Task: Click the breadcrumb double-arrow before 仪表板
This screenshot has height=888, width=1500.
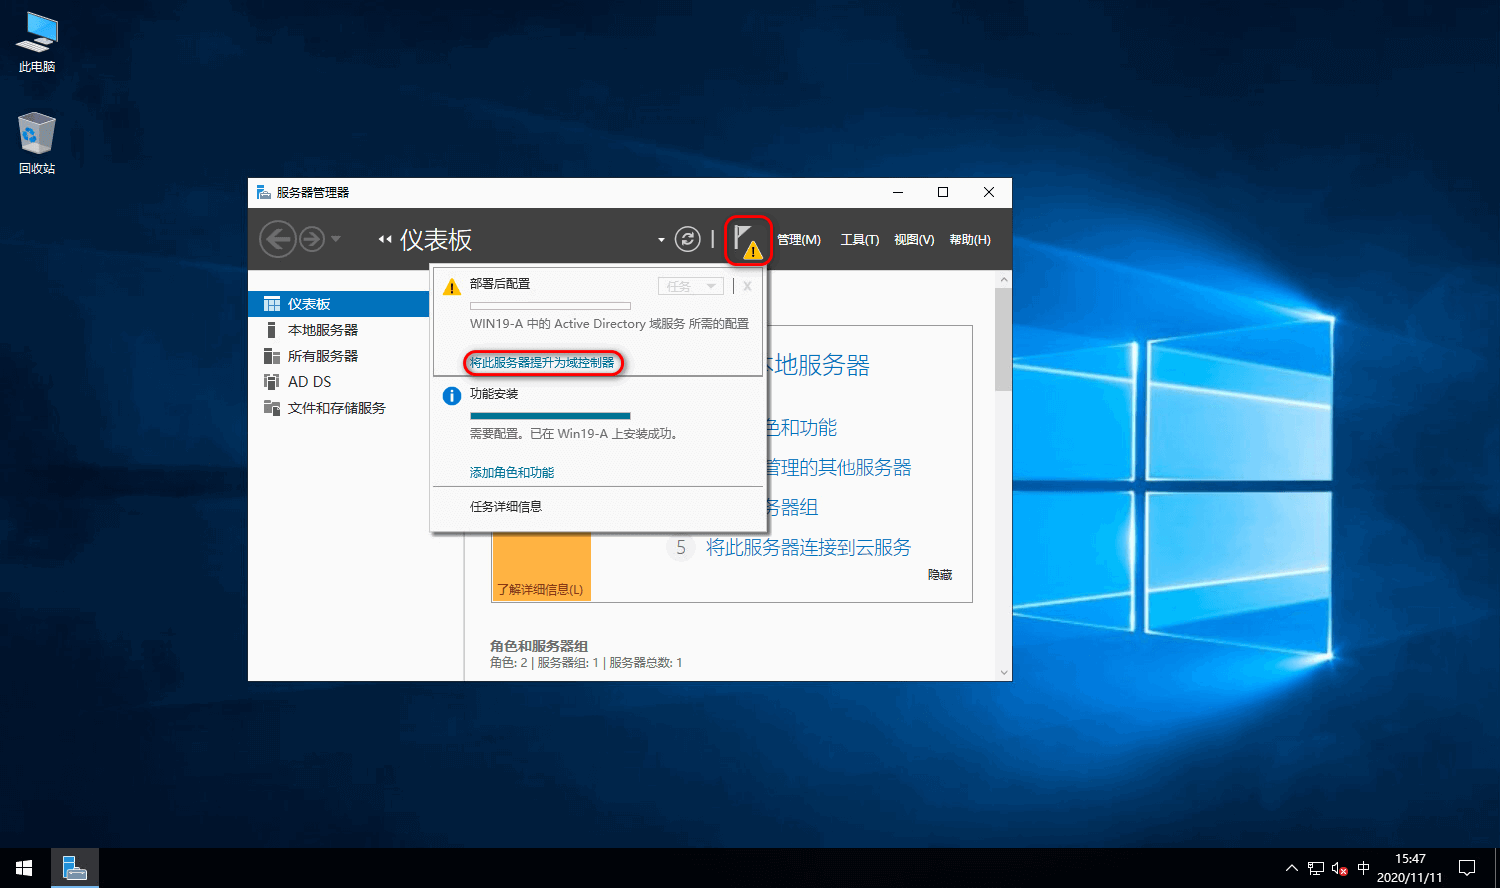Action: [x=385, y=239]
